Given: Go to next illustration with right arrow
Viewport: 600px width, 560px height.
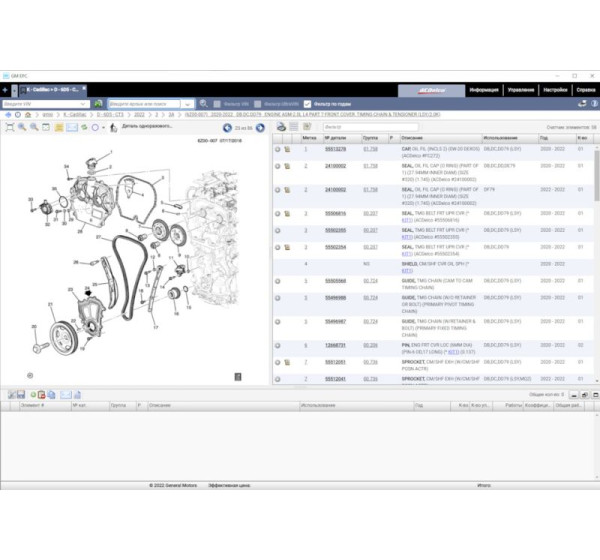Looking at the screenshot, I should tap(261, 127).
